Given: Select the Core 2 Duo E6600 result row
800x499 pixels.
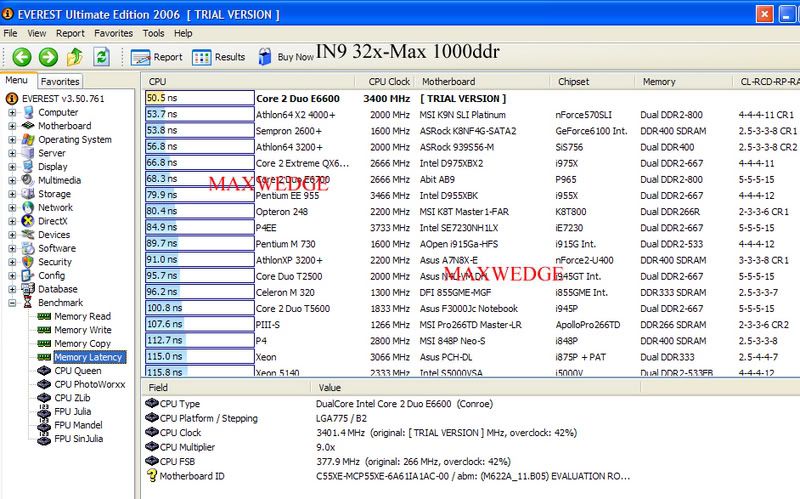Looking at the screenshot, I should tap(472, 98).
